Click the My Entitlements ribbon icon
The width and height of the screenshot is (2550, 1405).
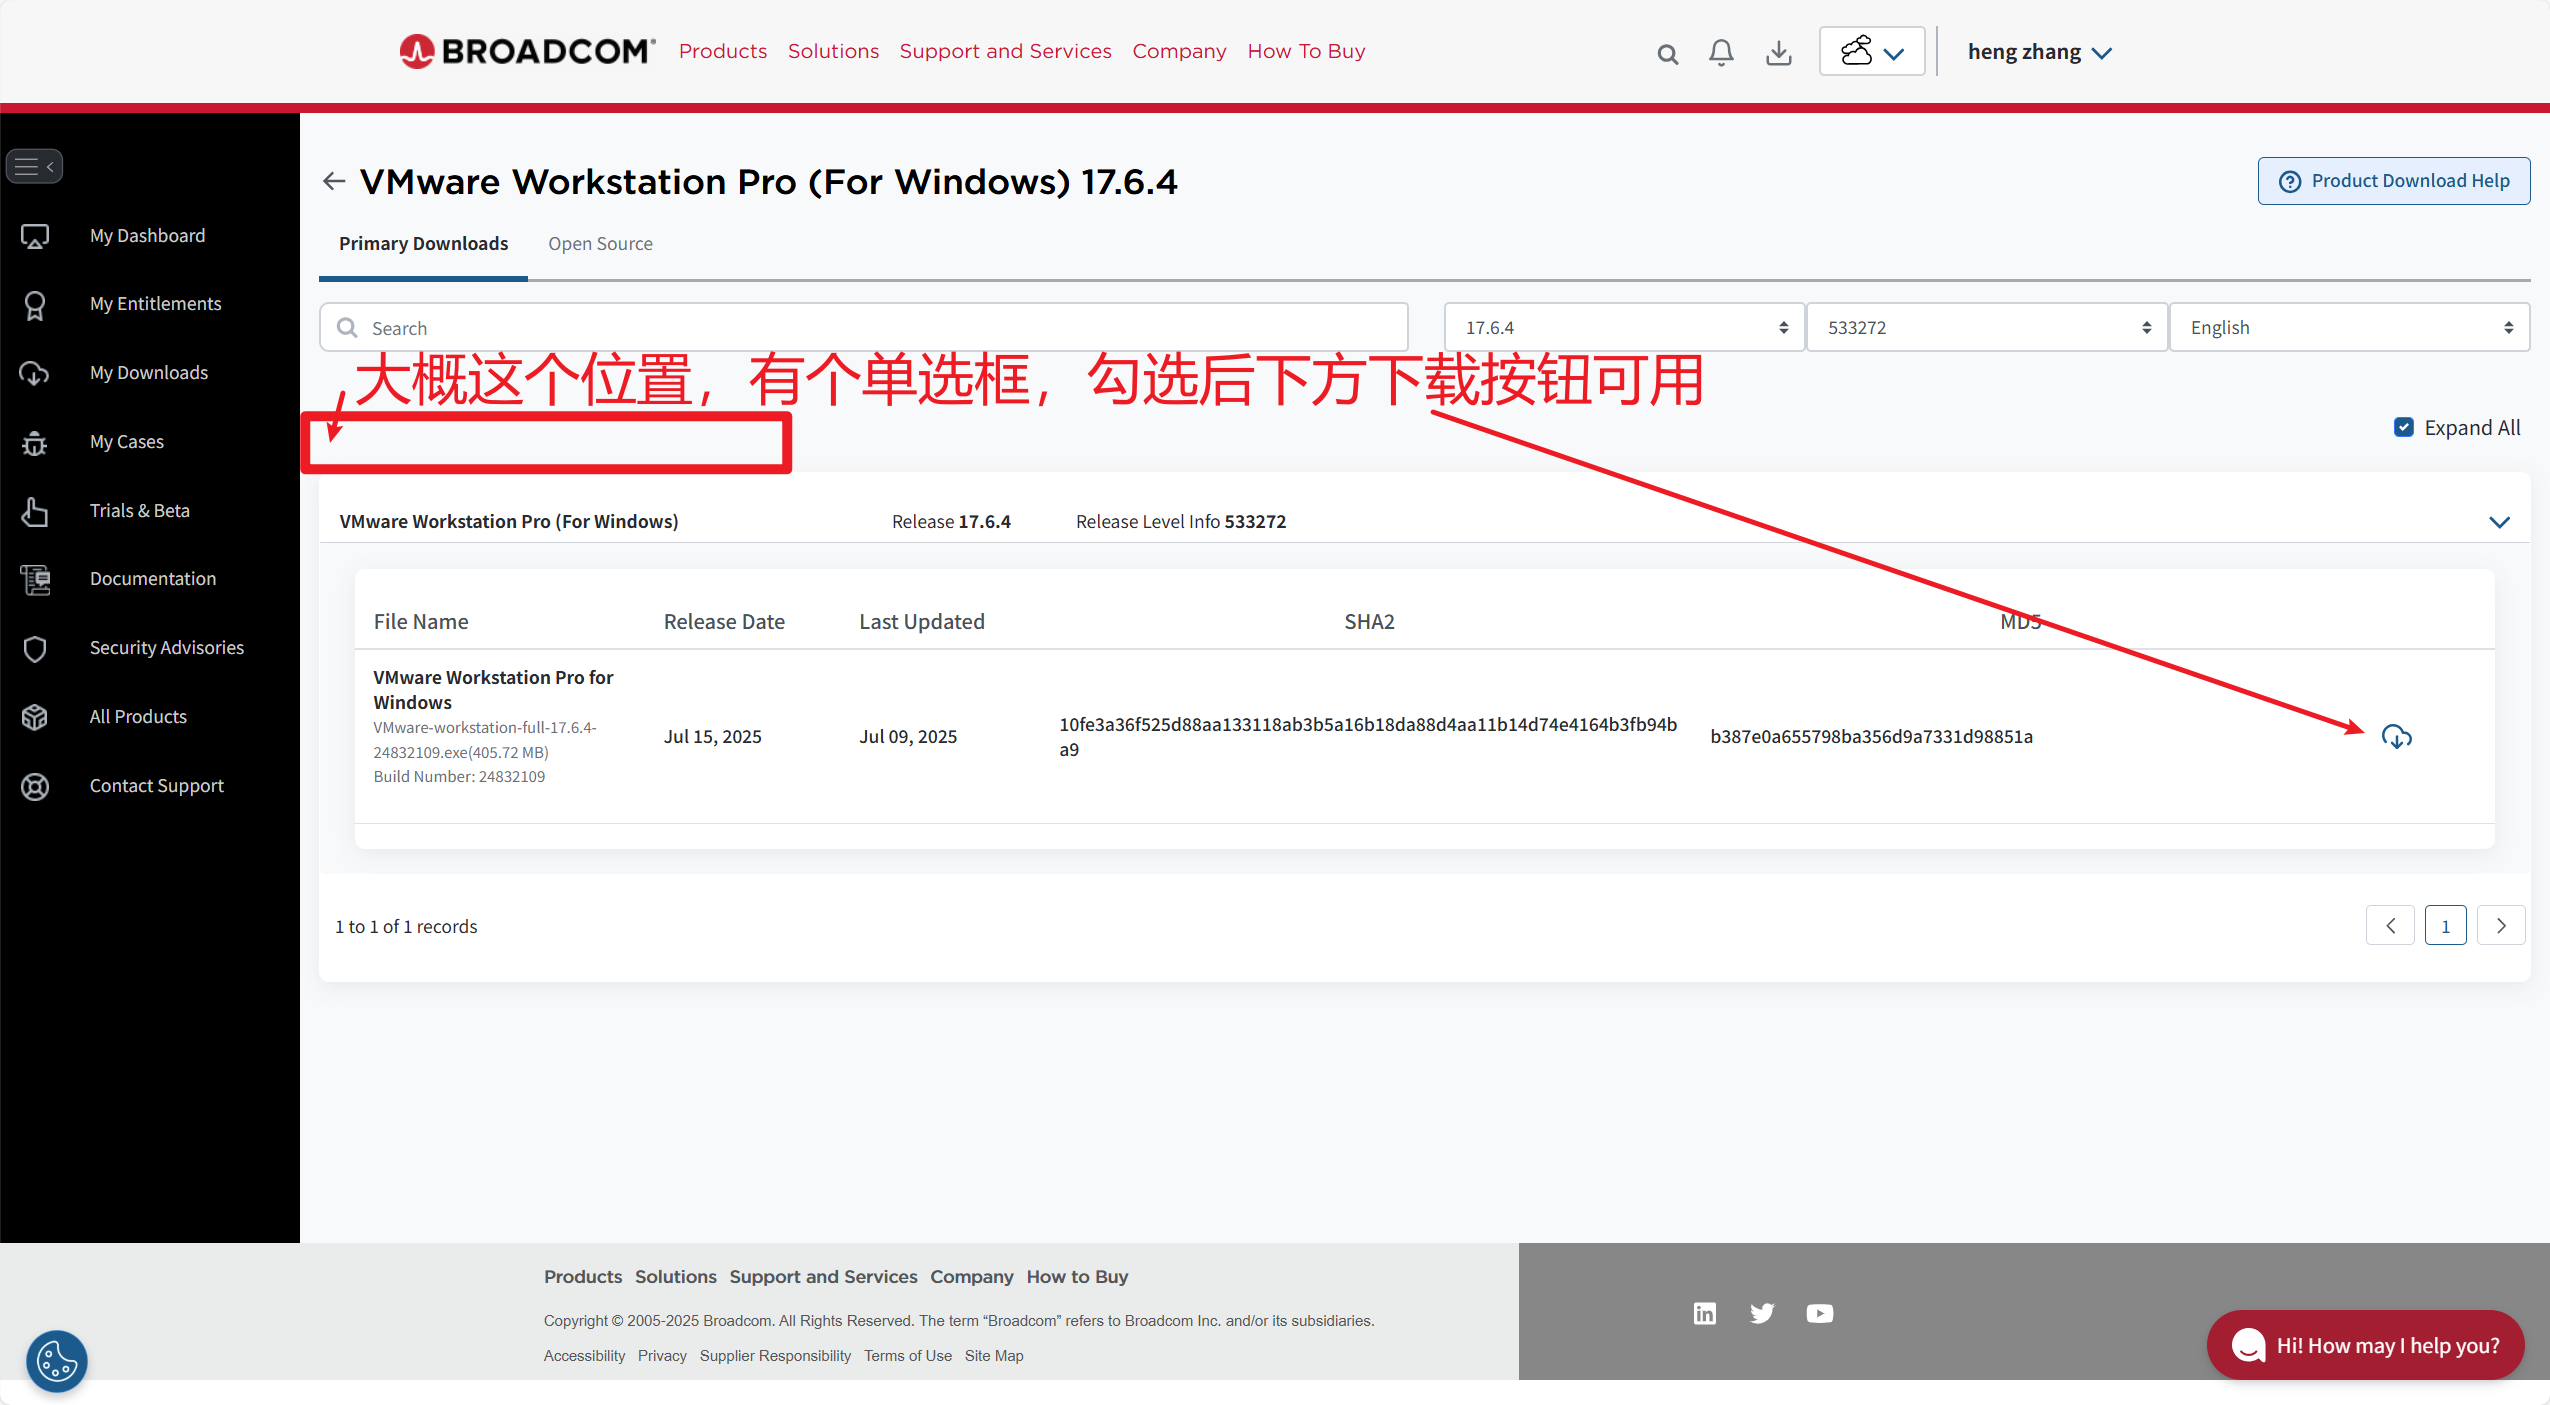[35, 305]
